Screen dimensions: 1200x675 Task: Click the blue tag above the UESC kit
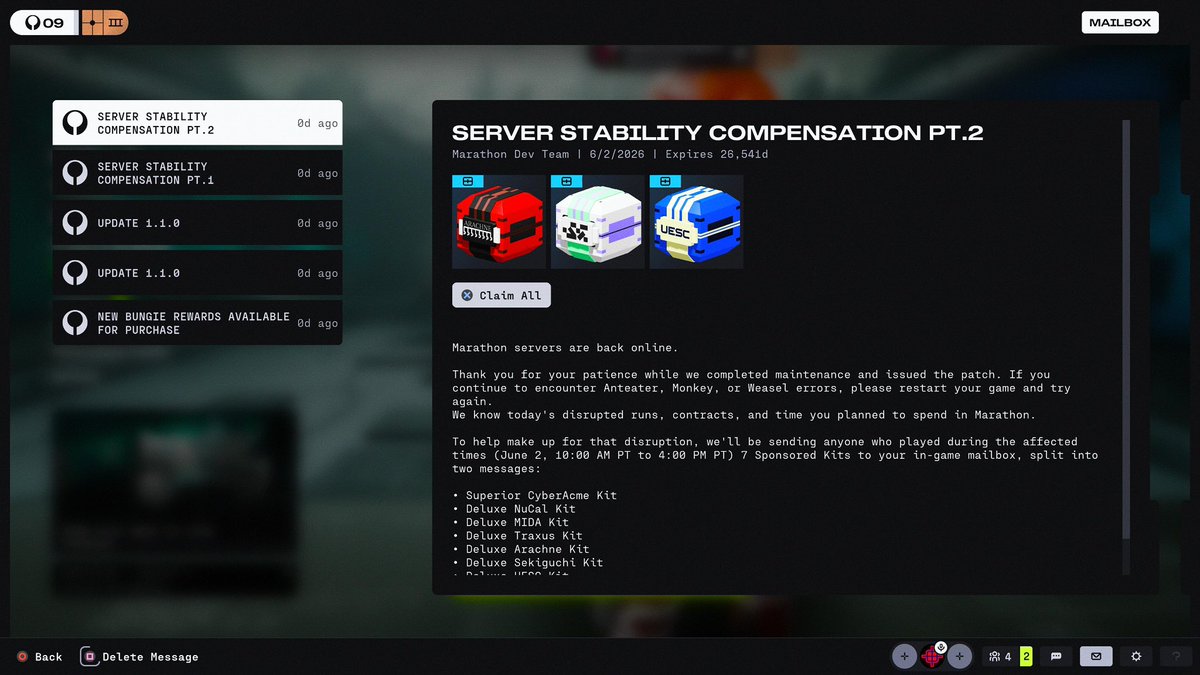tap(665, 181)
